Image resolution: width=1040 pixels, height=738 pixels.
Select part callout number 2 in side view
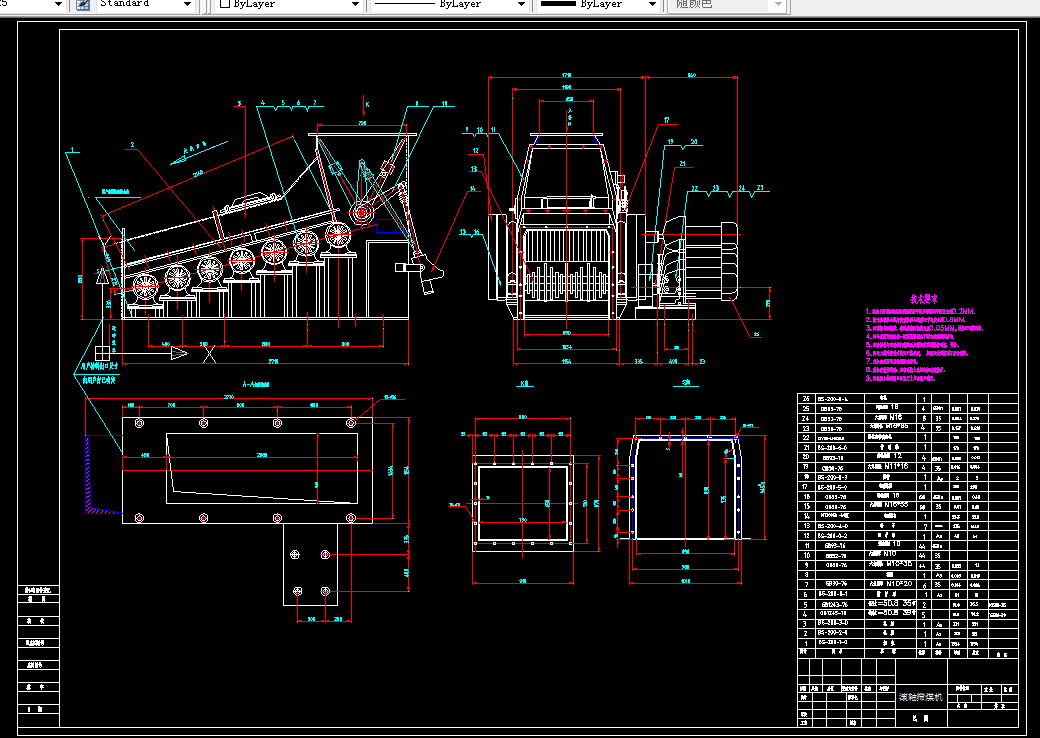(x=133, y=145)
